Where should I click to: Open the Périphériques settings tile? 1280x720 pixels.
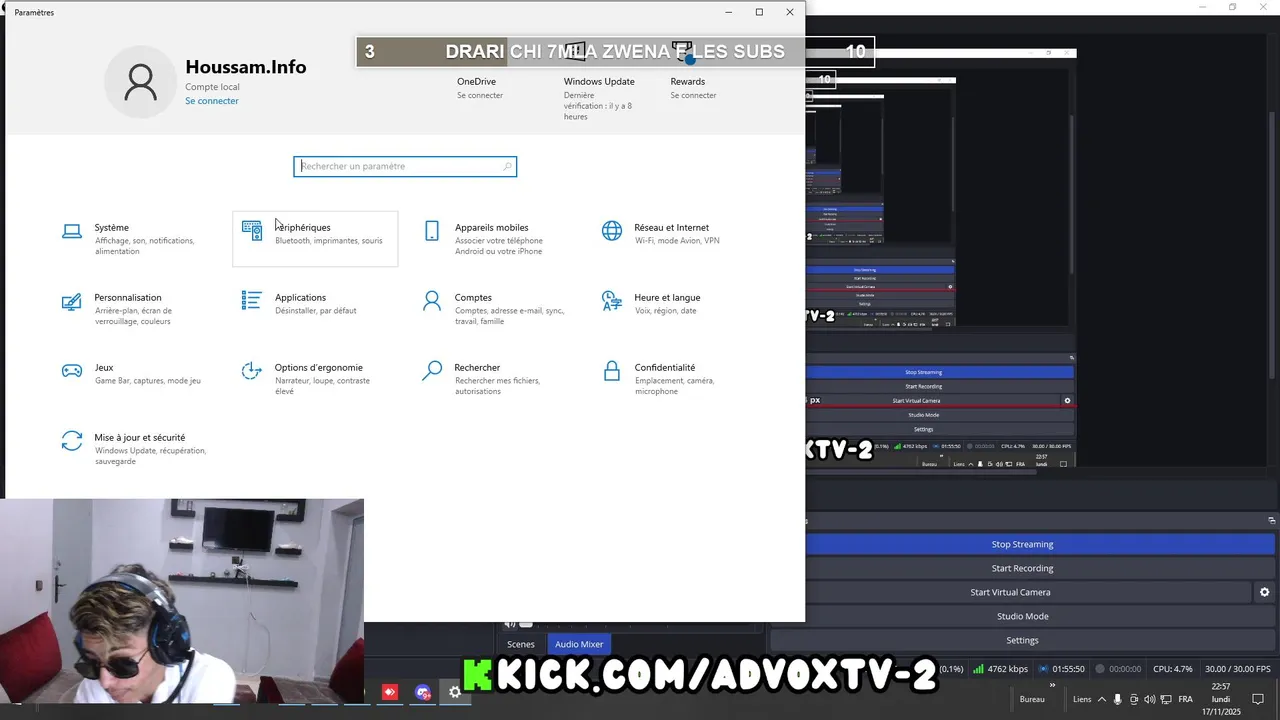(315, 239)
